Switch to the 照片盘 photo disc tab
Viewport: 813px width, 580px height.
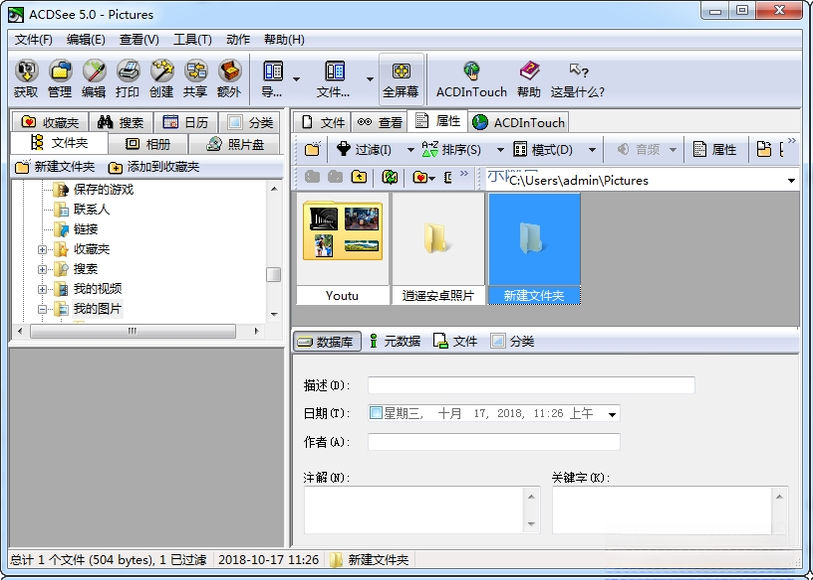(235, 144)
